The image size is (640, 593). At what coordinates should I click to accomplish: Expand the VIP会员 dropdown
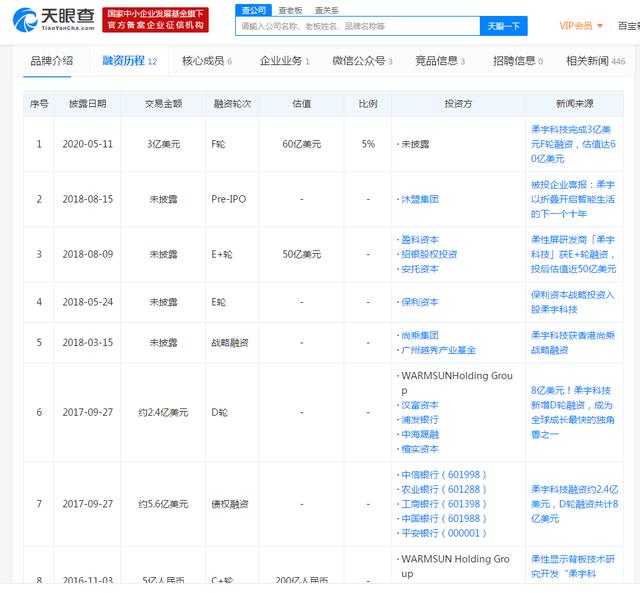(x=577, y=26)
